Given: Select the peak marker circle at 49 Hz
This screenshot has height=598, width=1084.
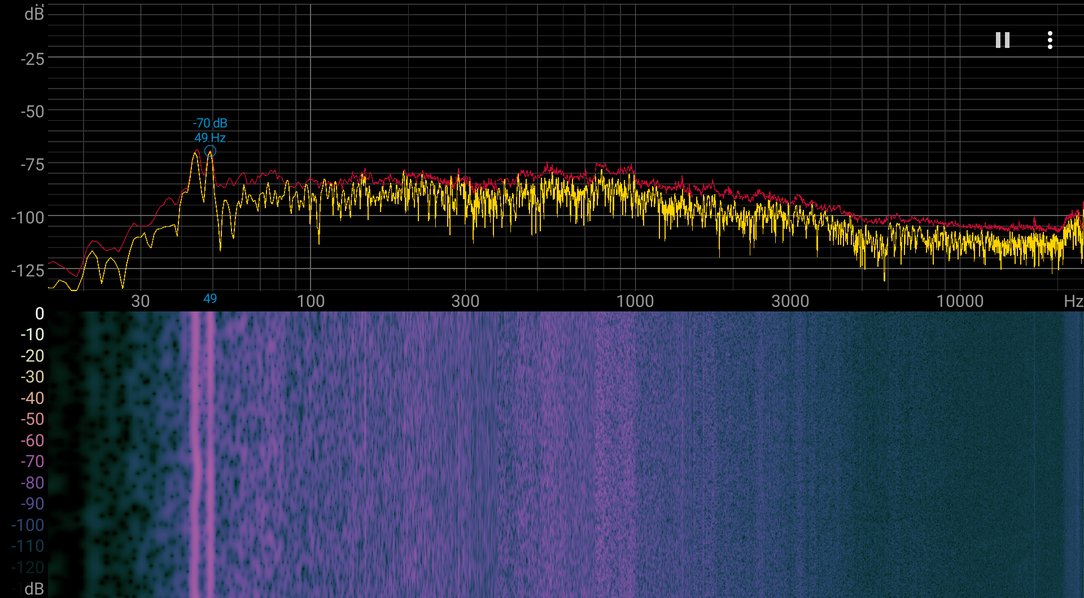Looking at the screenshot, I should pos(210,151).
